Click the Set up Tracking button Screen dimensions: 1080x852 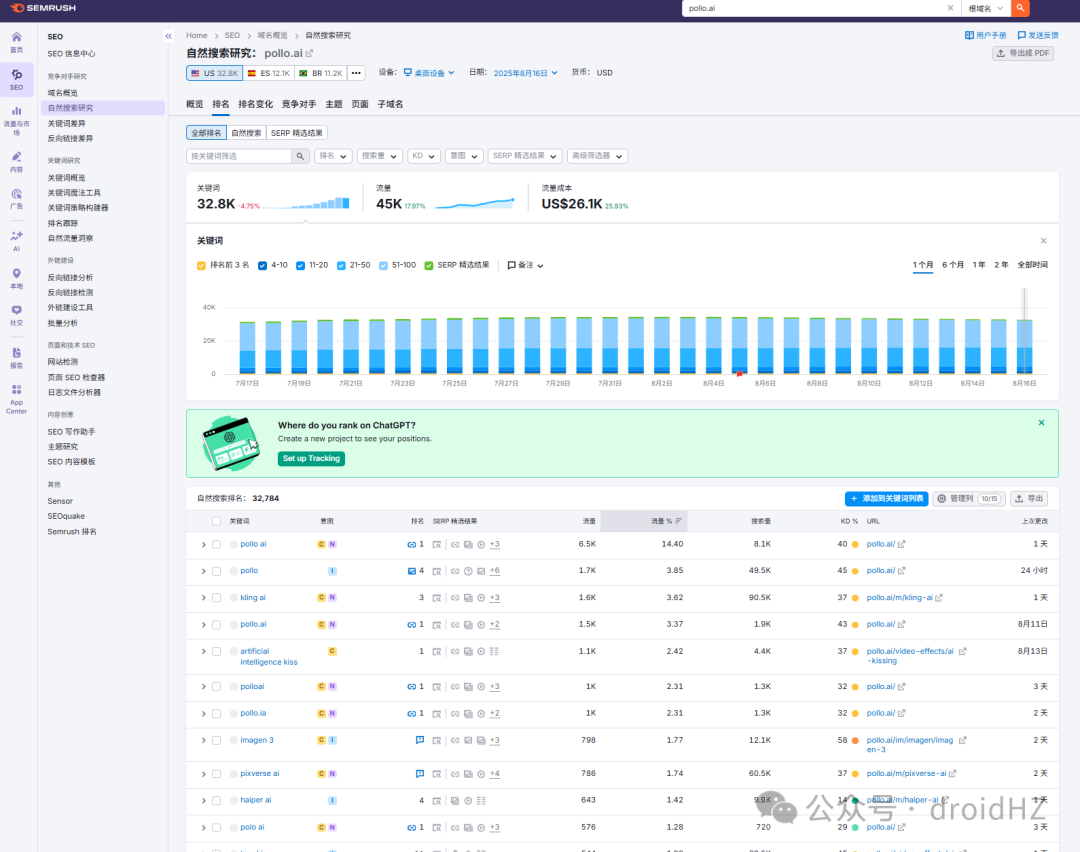click(x=311, y=459)
